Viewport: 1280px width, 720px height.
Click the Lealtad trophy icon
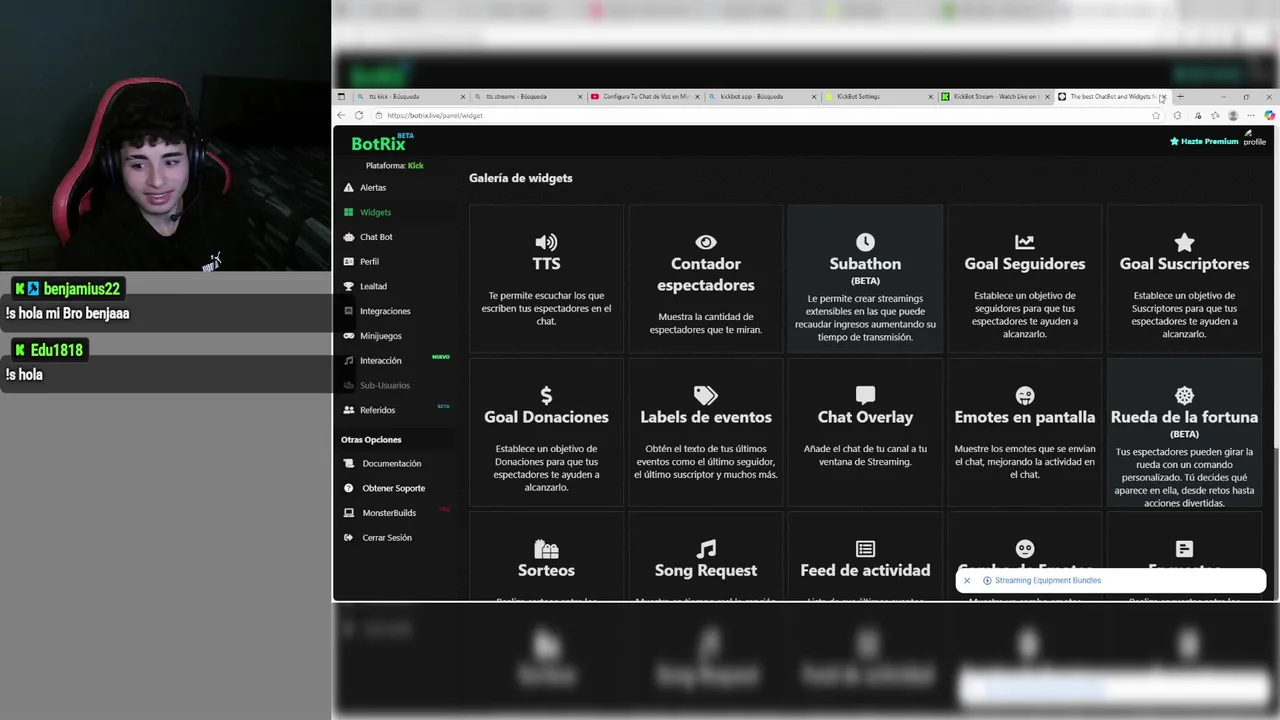tap(348, 286)
